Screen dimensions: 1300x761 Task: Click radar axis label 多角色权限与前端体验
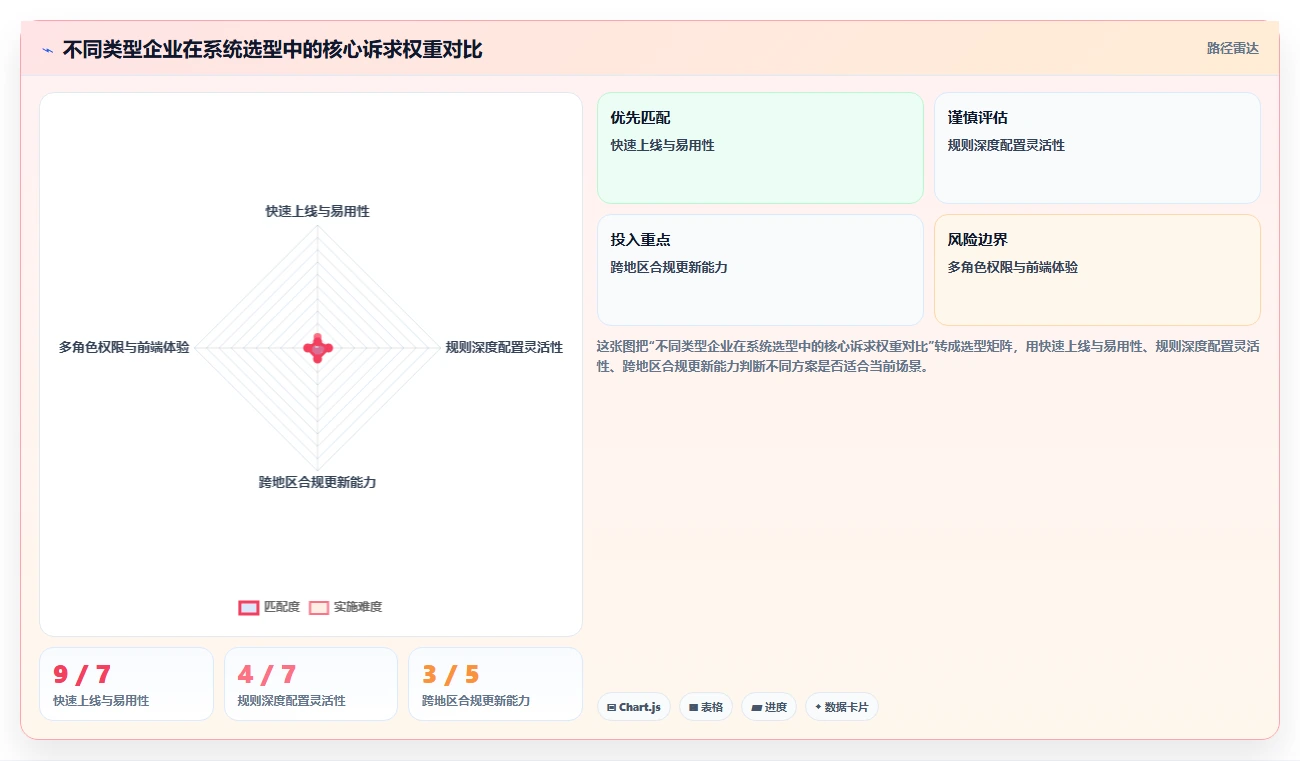124,347
